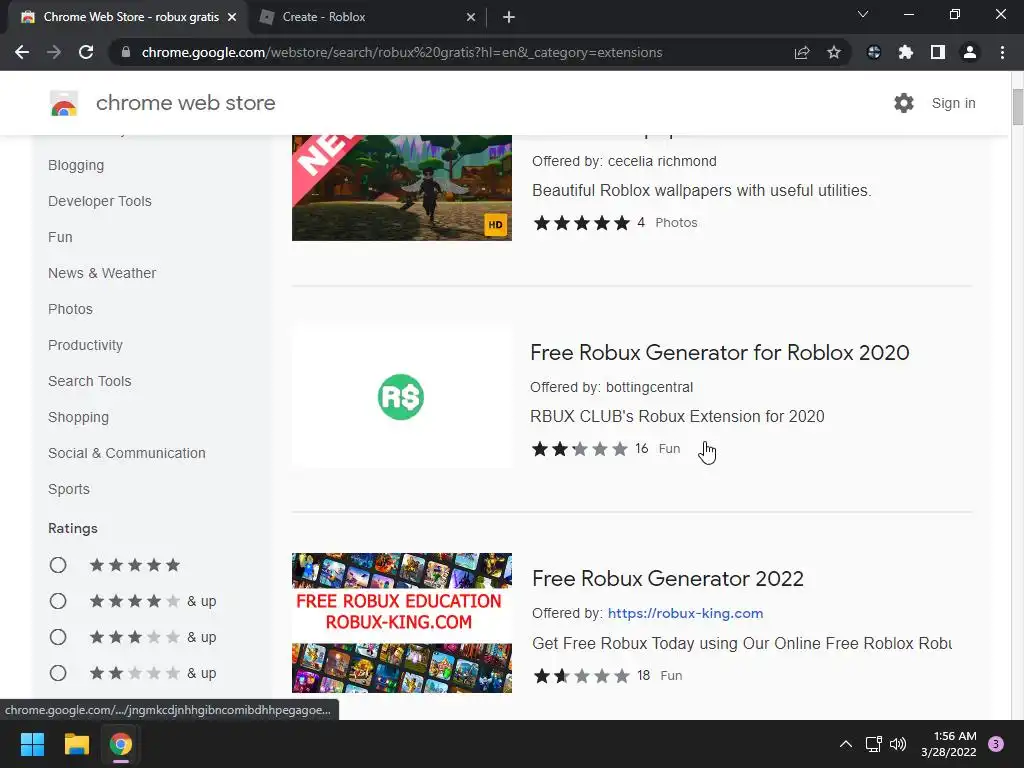Select the Social & Communication category
This screenshot has height=768, width=1024.
[127, 453]
